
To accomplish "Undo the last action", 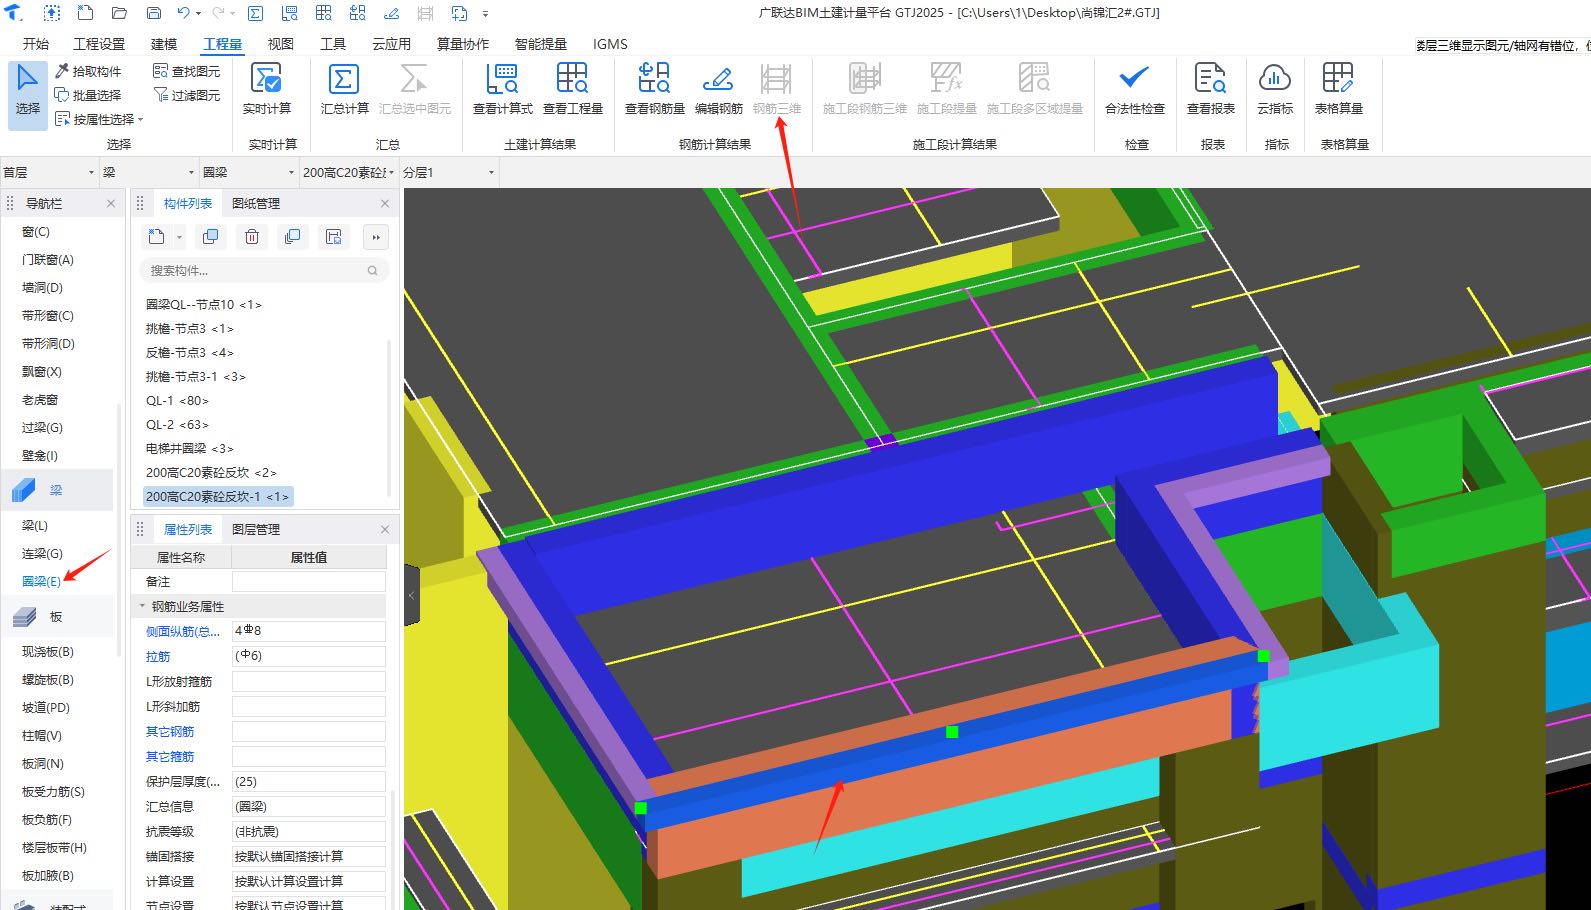I will click(x=183, y=13).
